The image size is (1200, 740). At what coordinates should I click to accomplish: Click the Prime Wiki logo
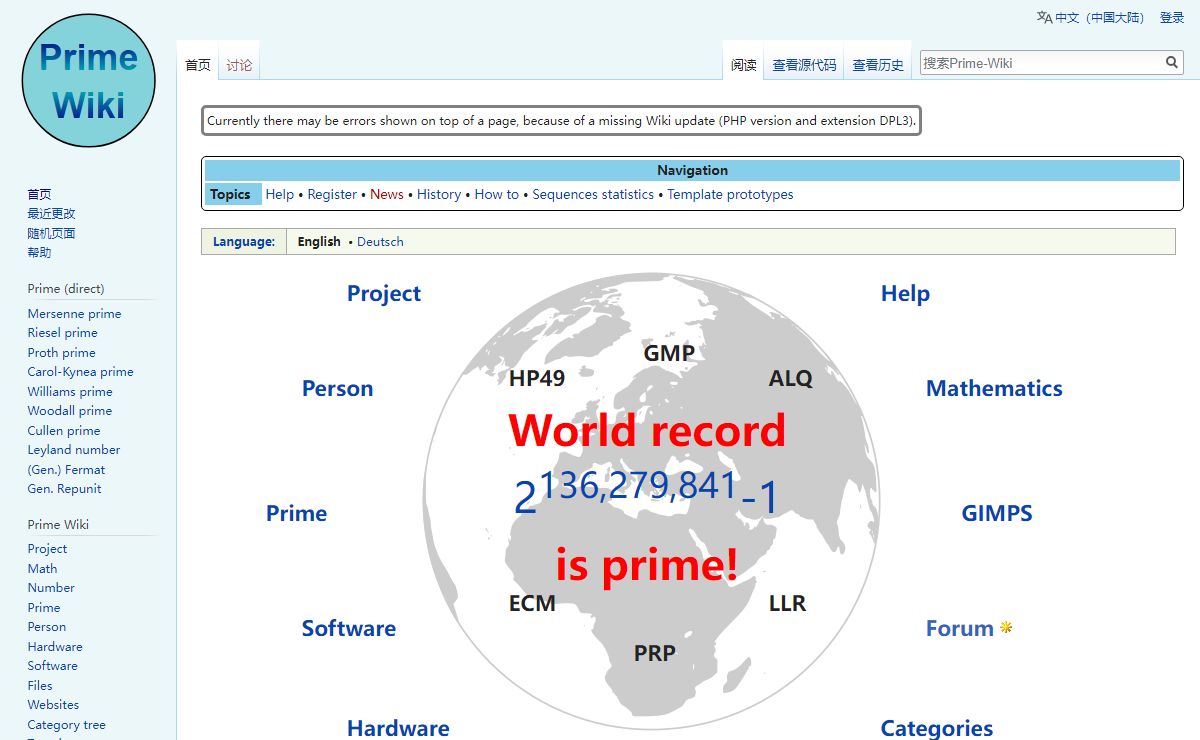pyautogui.click(x=88, y=80)
